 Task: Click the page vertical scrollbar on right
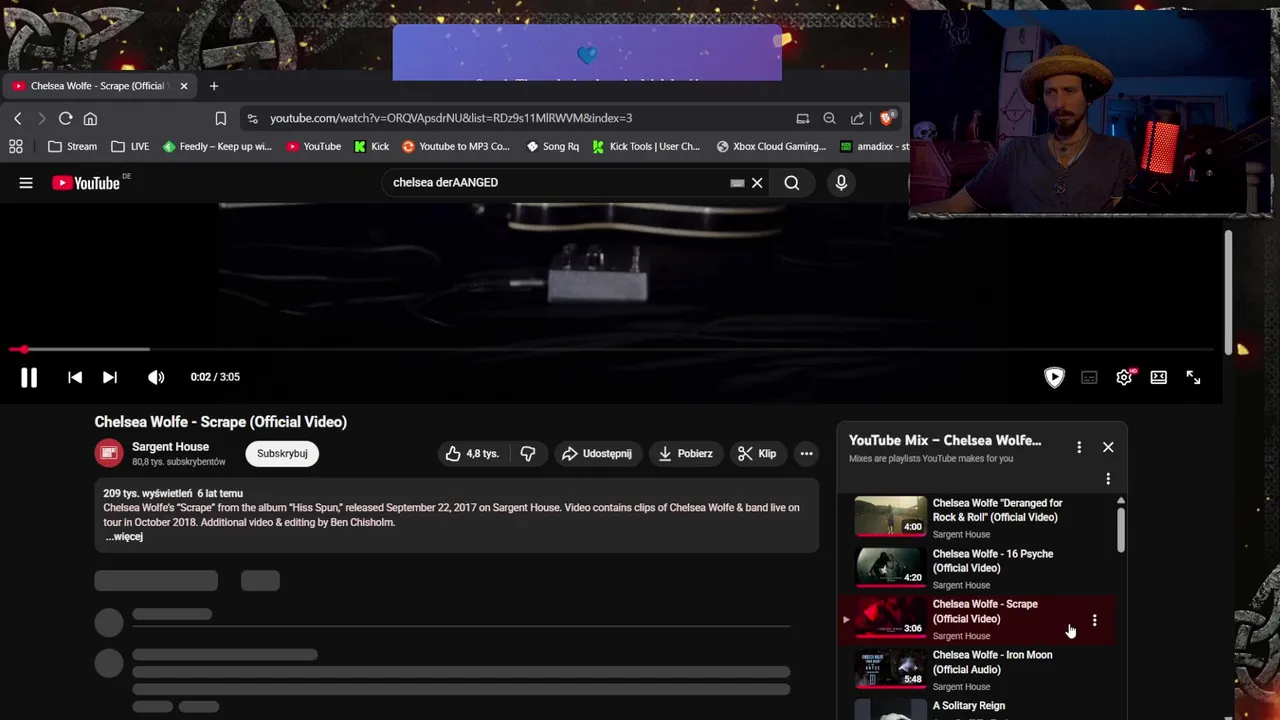tap(1227, 291)
